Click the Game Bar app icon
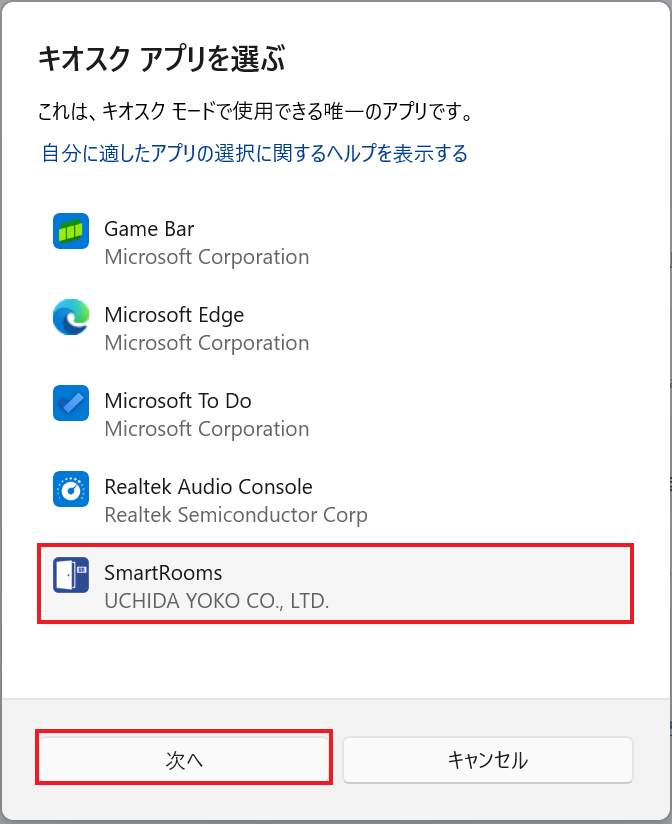This screenshot has height=824, width=672. [71, 231]
